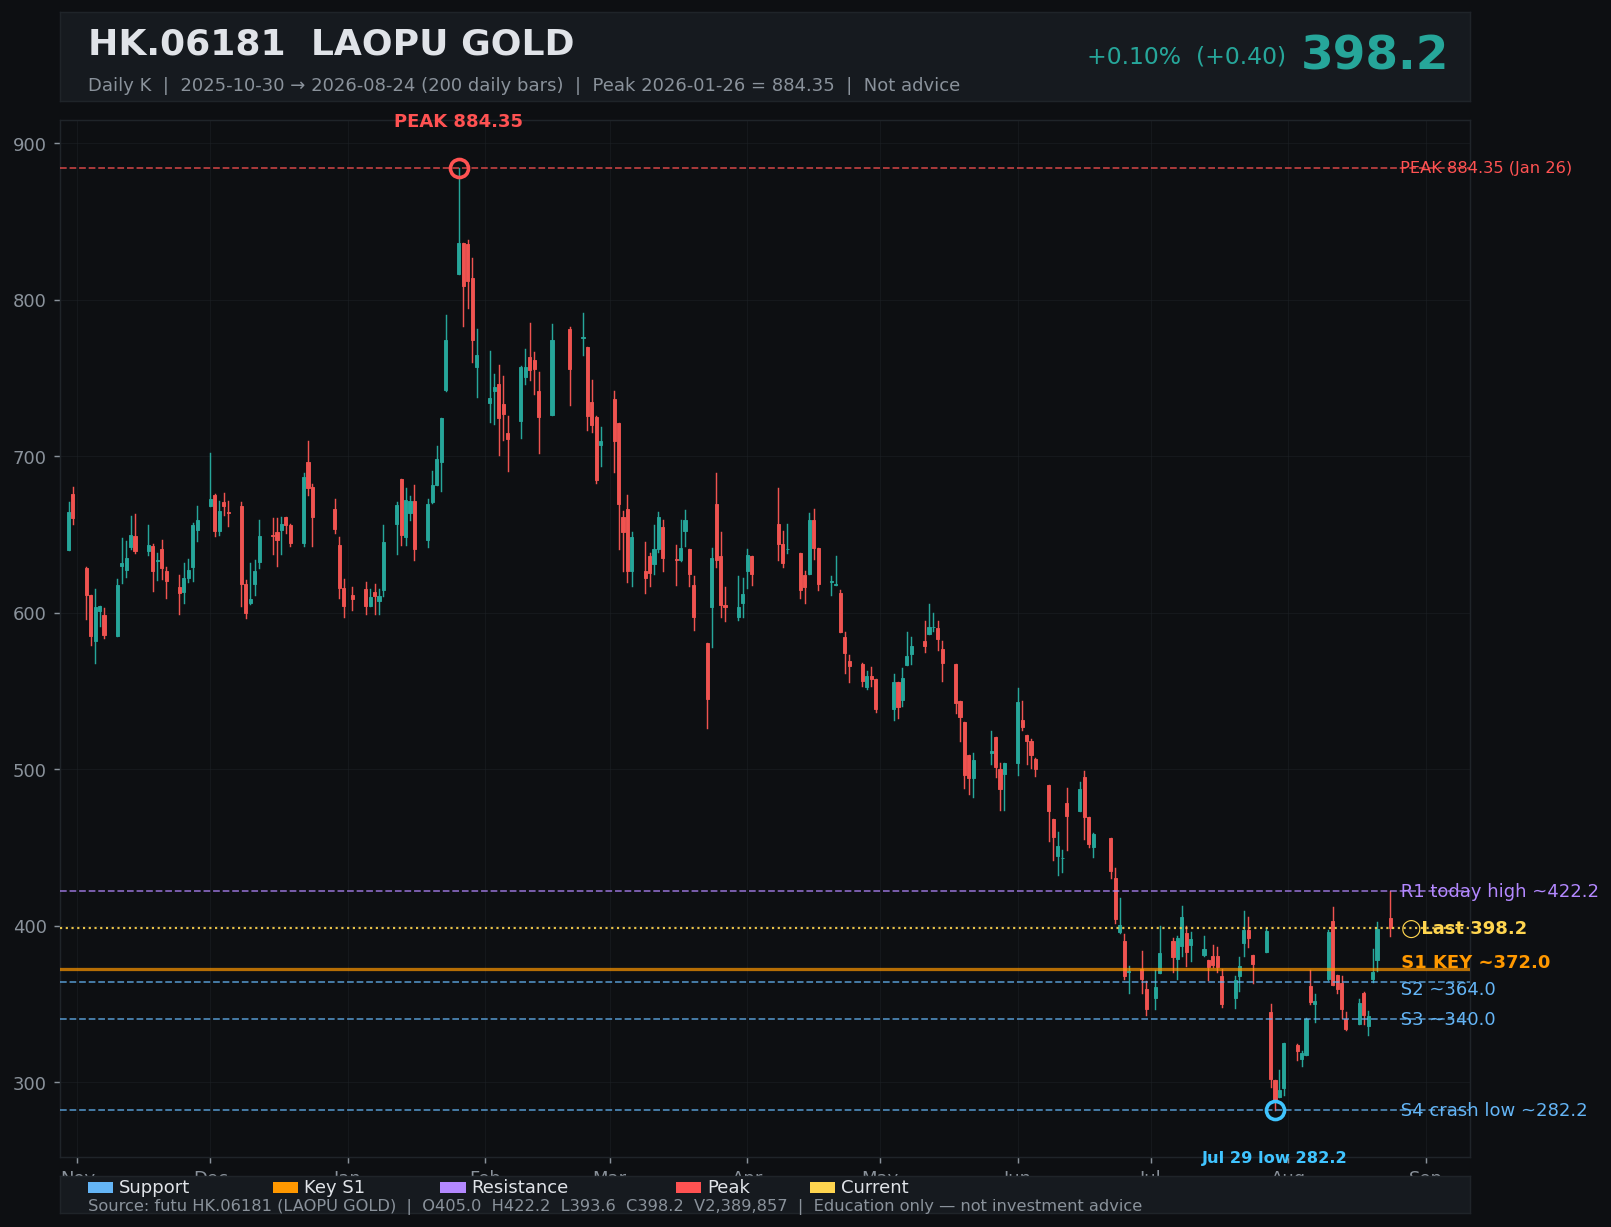The image size is (1611, 1227).
Task: Select the PEAK 884.35 (Jan 26) line label
Action: (x=1486, y=168)
